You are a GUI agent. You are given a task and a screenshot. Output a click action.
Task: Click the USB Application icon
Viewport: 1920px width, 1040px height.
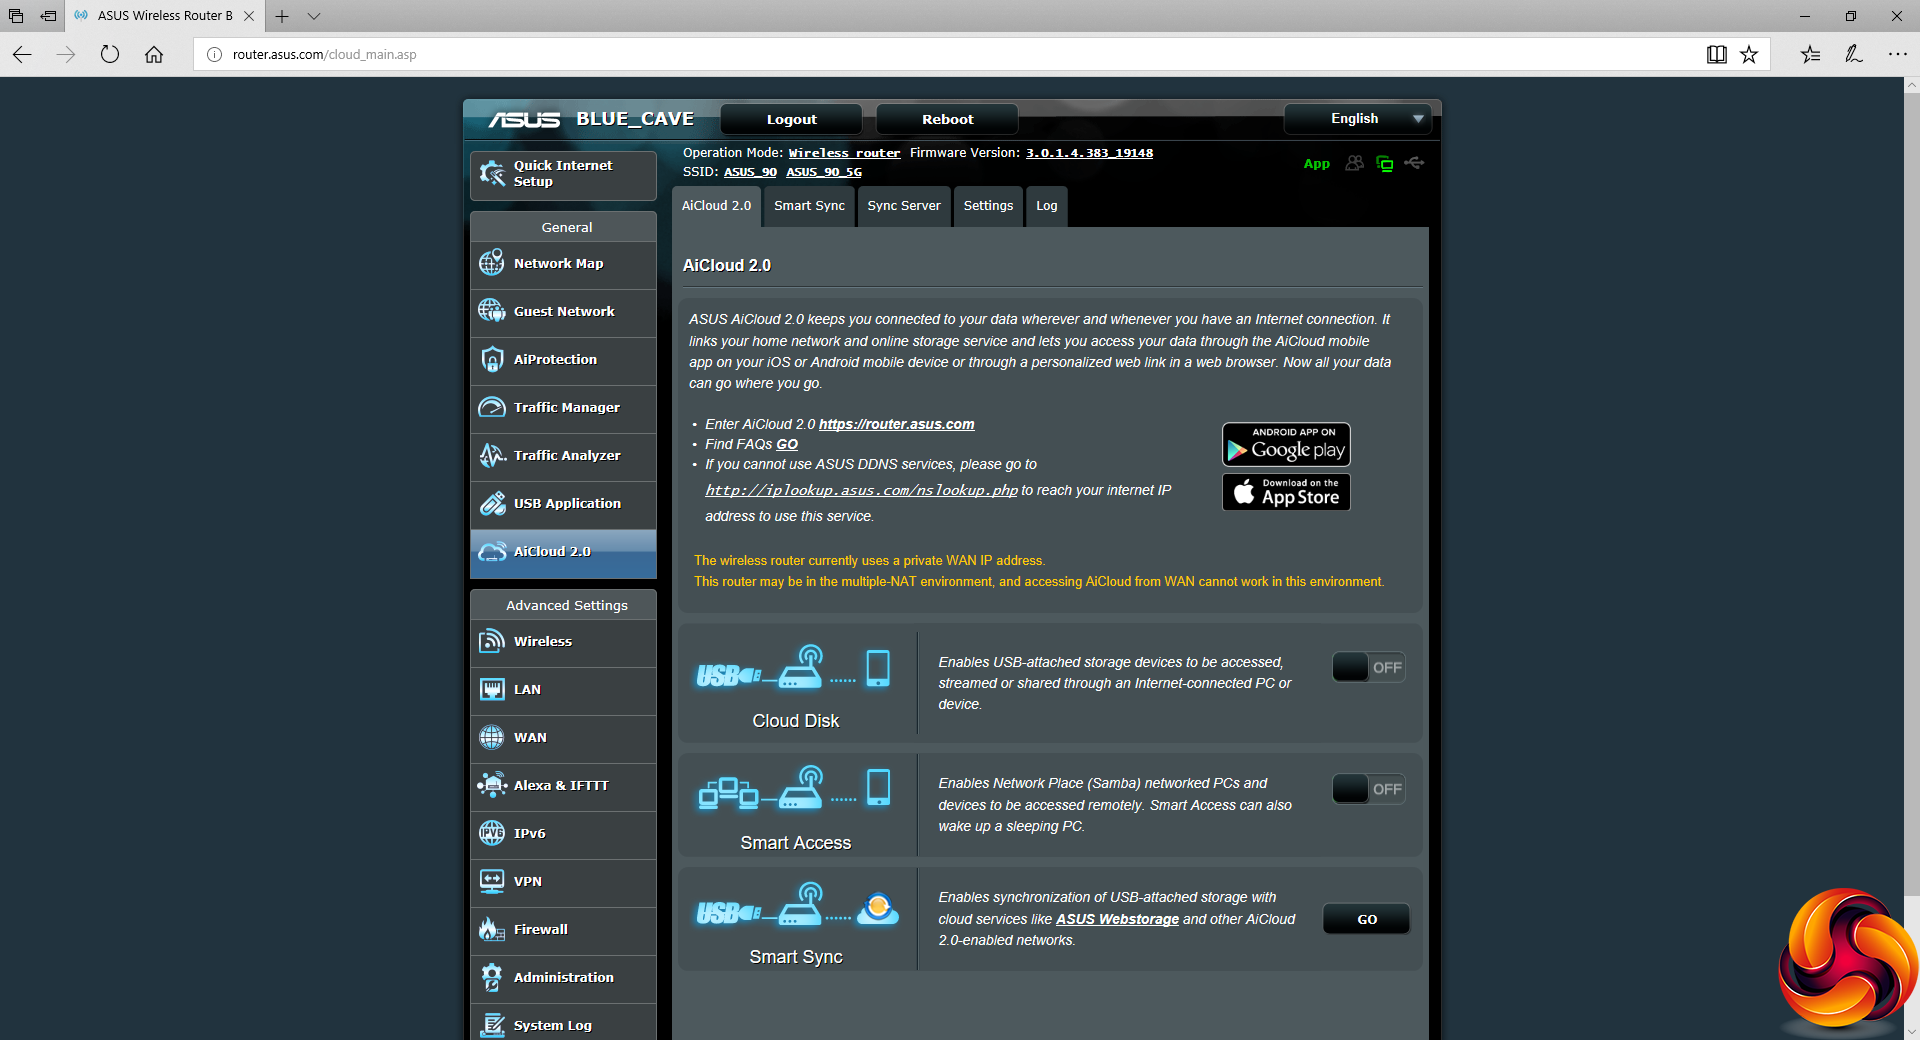[492, 503]
